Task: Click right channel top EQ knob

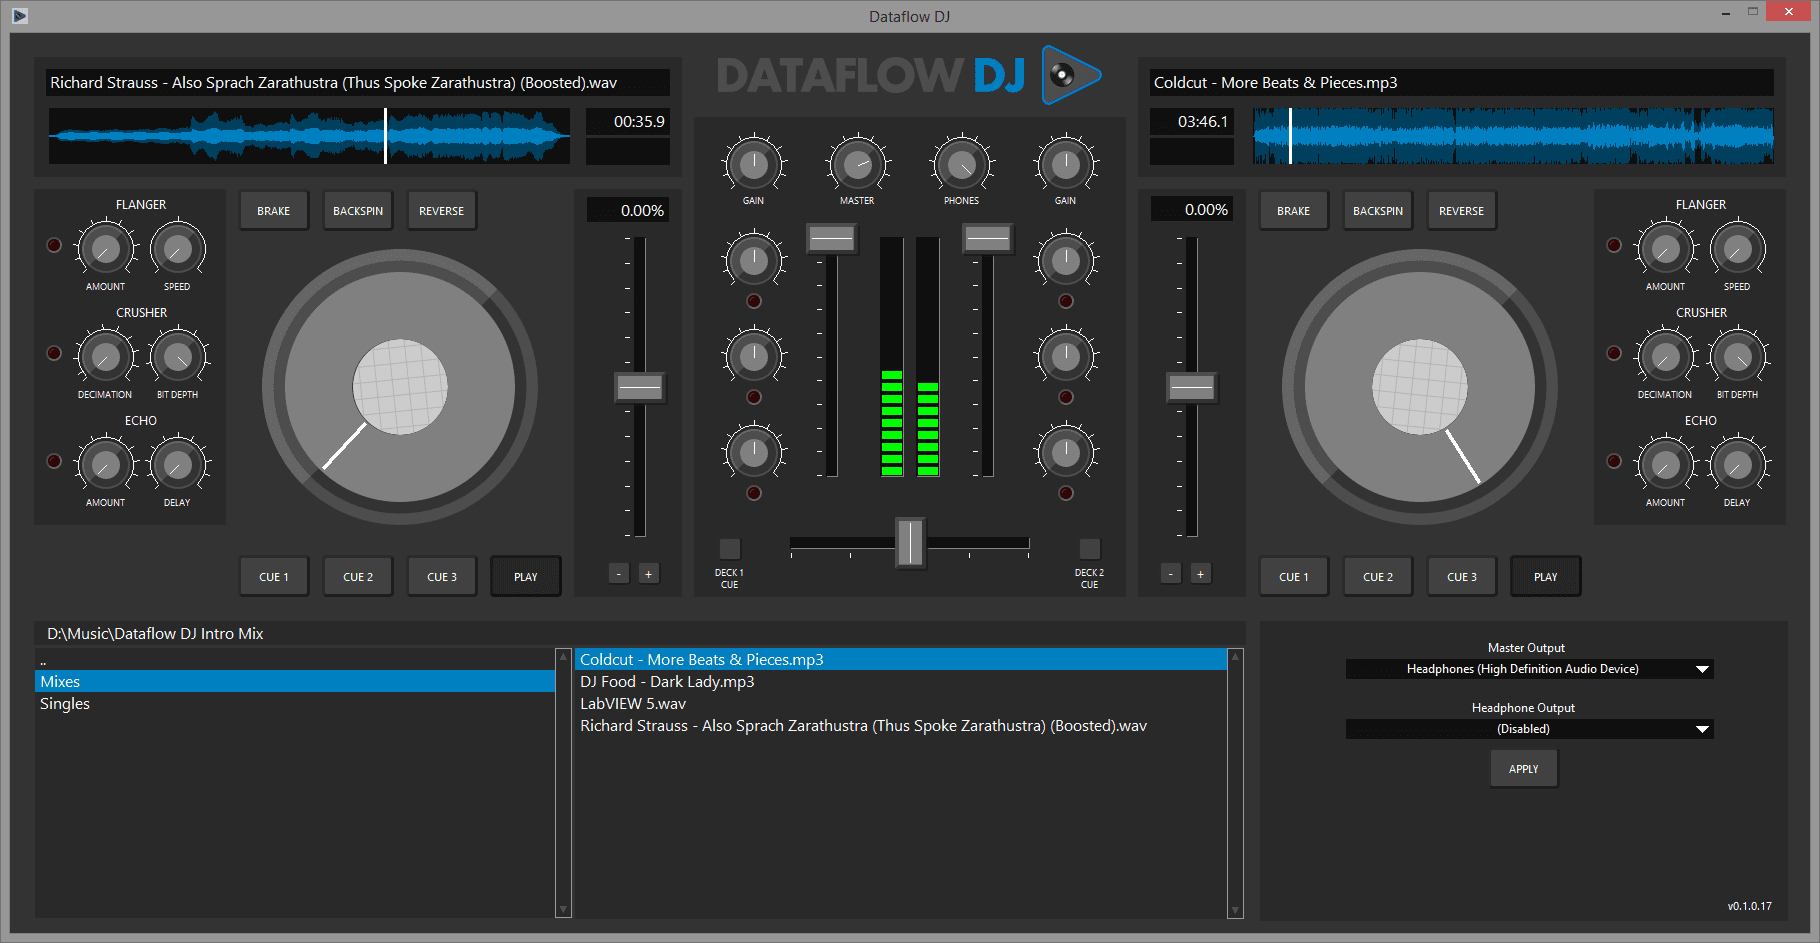Action: point(1066,261)
